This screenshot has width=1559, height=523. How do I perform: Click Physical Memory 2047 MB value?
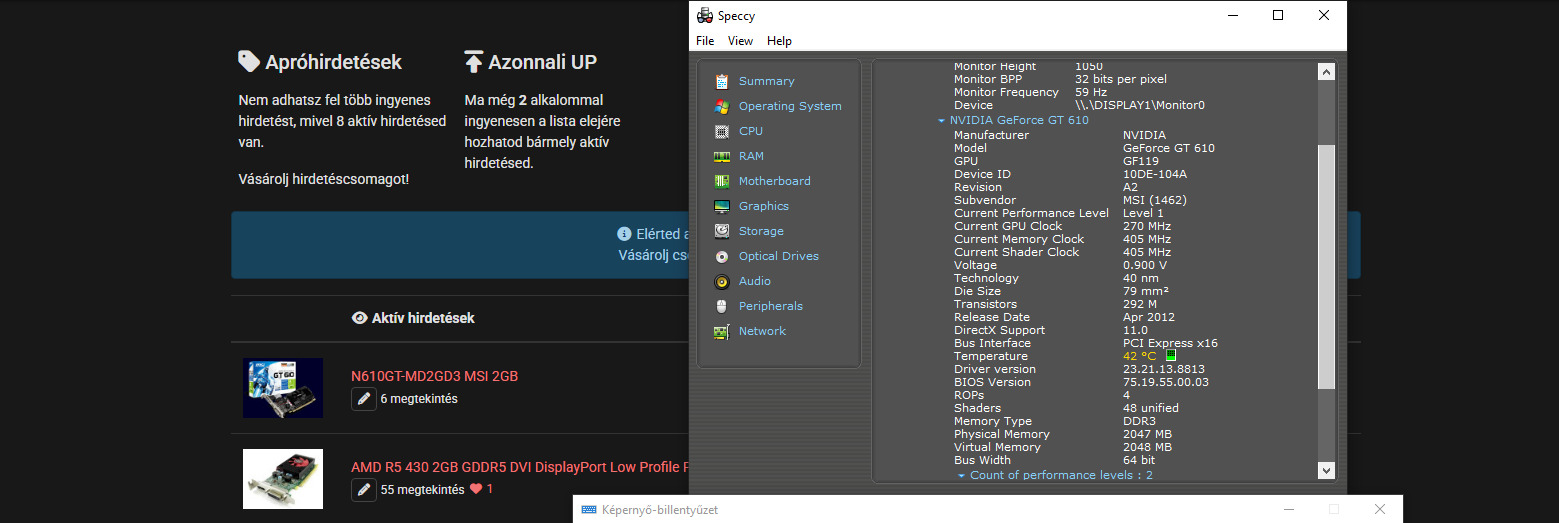(x=1147, y=434)
